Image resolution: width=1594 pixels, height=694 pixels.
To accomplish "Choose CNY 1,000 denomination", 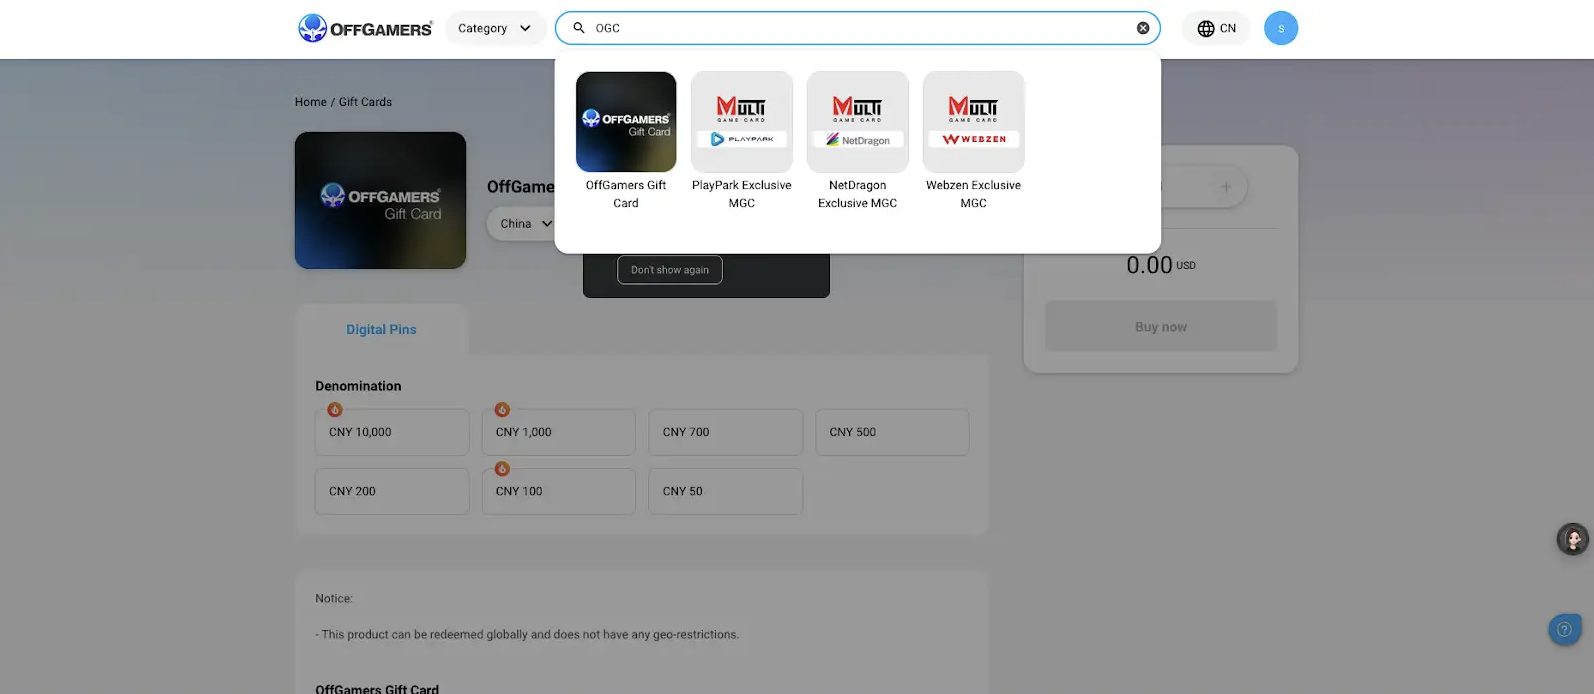I will click(559, 432).
